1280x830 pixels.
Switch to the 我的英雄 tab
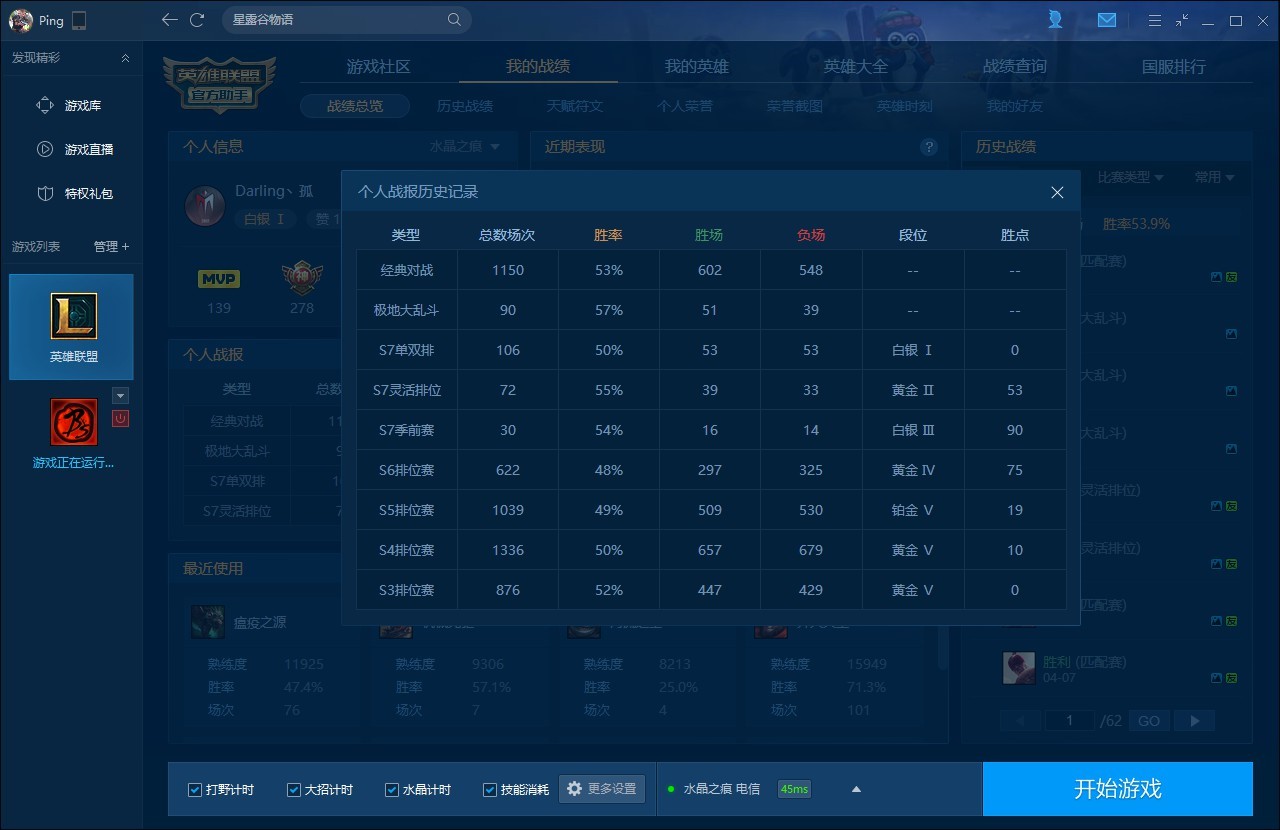(697, 67)
